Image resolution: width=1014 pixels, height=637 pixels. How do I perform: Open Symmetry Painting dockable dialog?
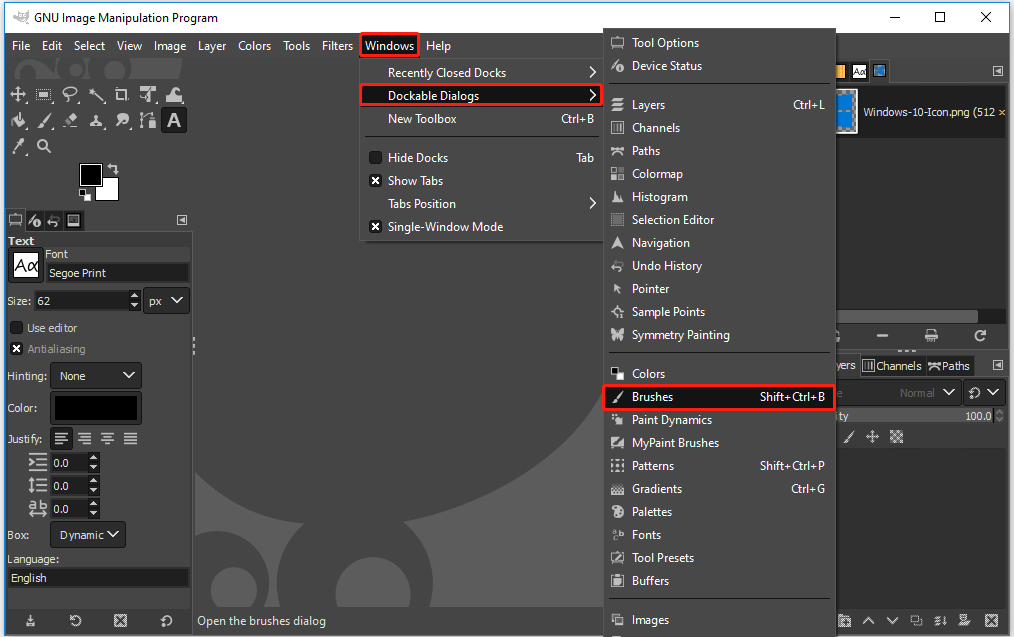(x=719, y=335)
